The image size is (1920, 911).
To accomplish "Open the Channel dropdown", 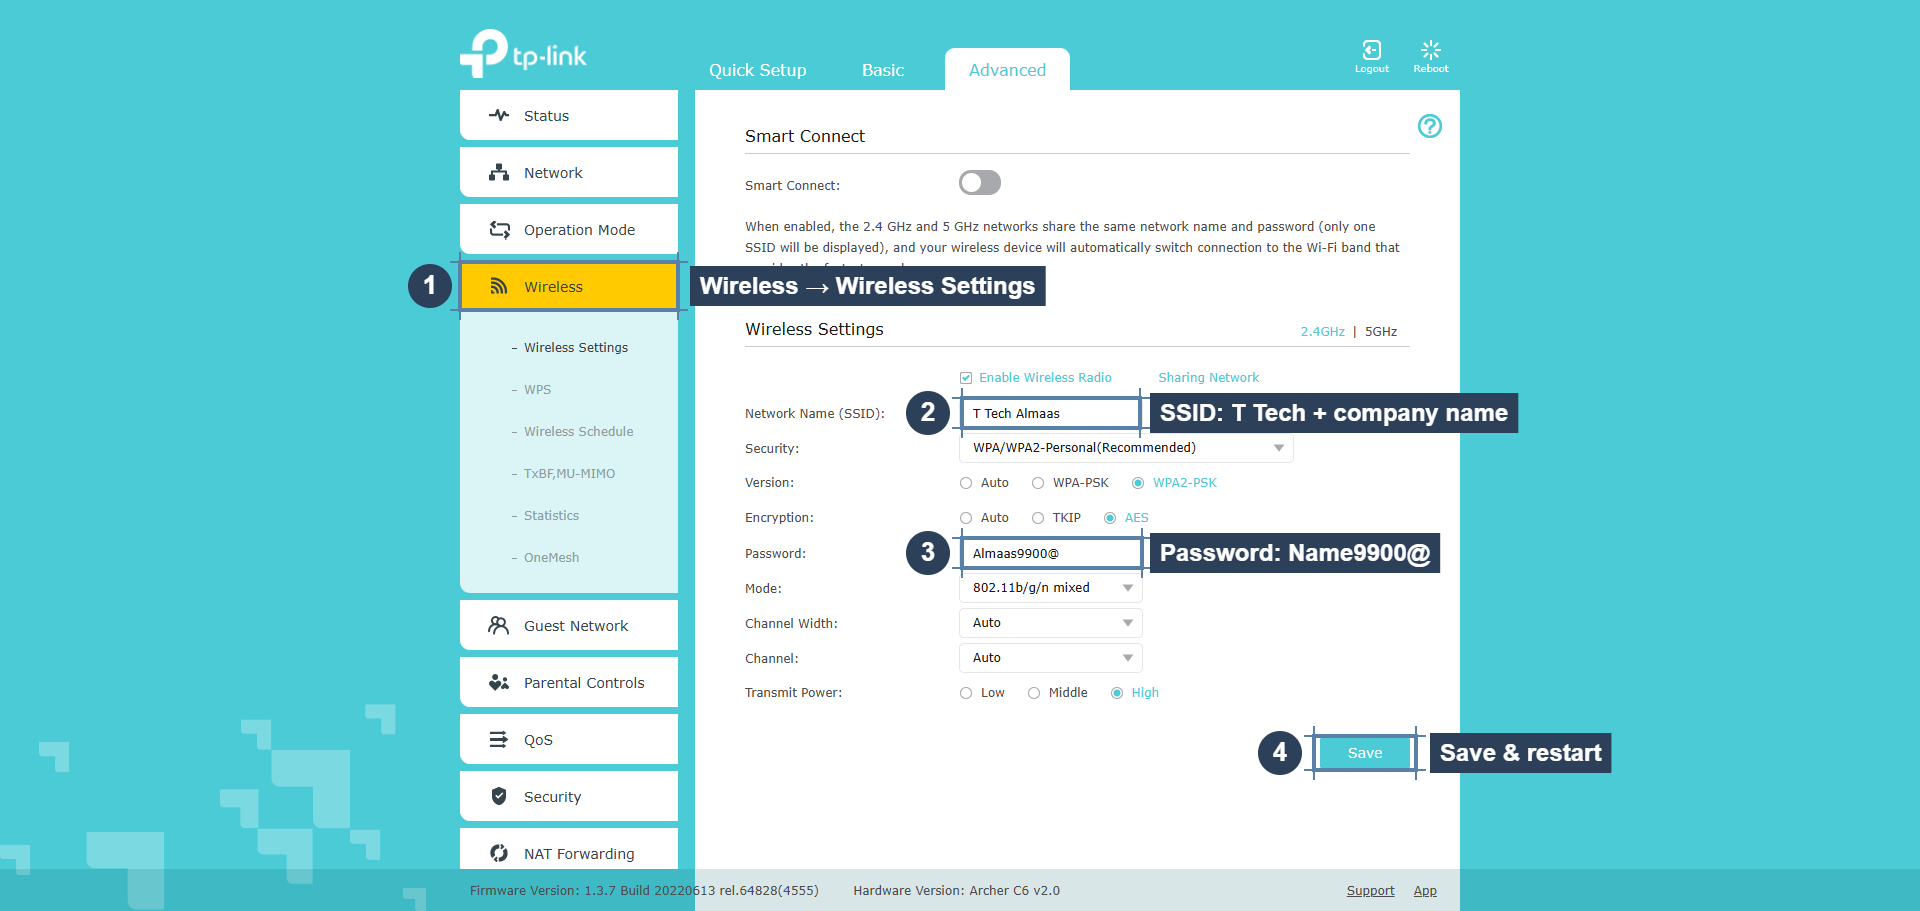I will (1051, 658).
